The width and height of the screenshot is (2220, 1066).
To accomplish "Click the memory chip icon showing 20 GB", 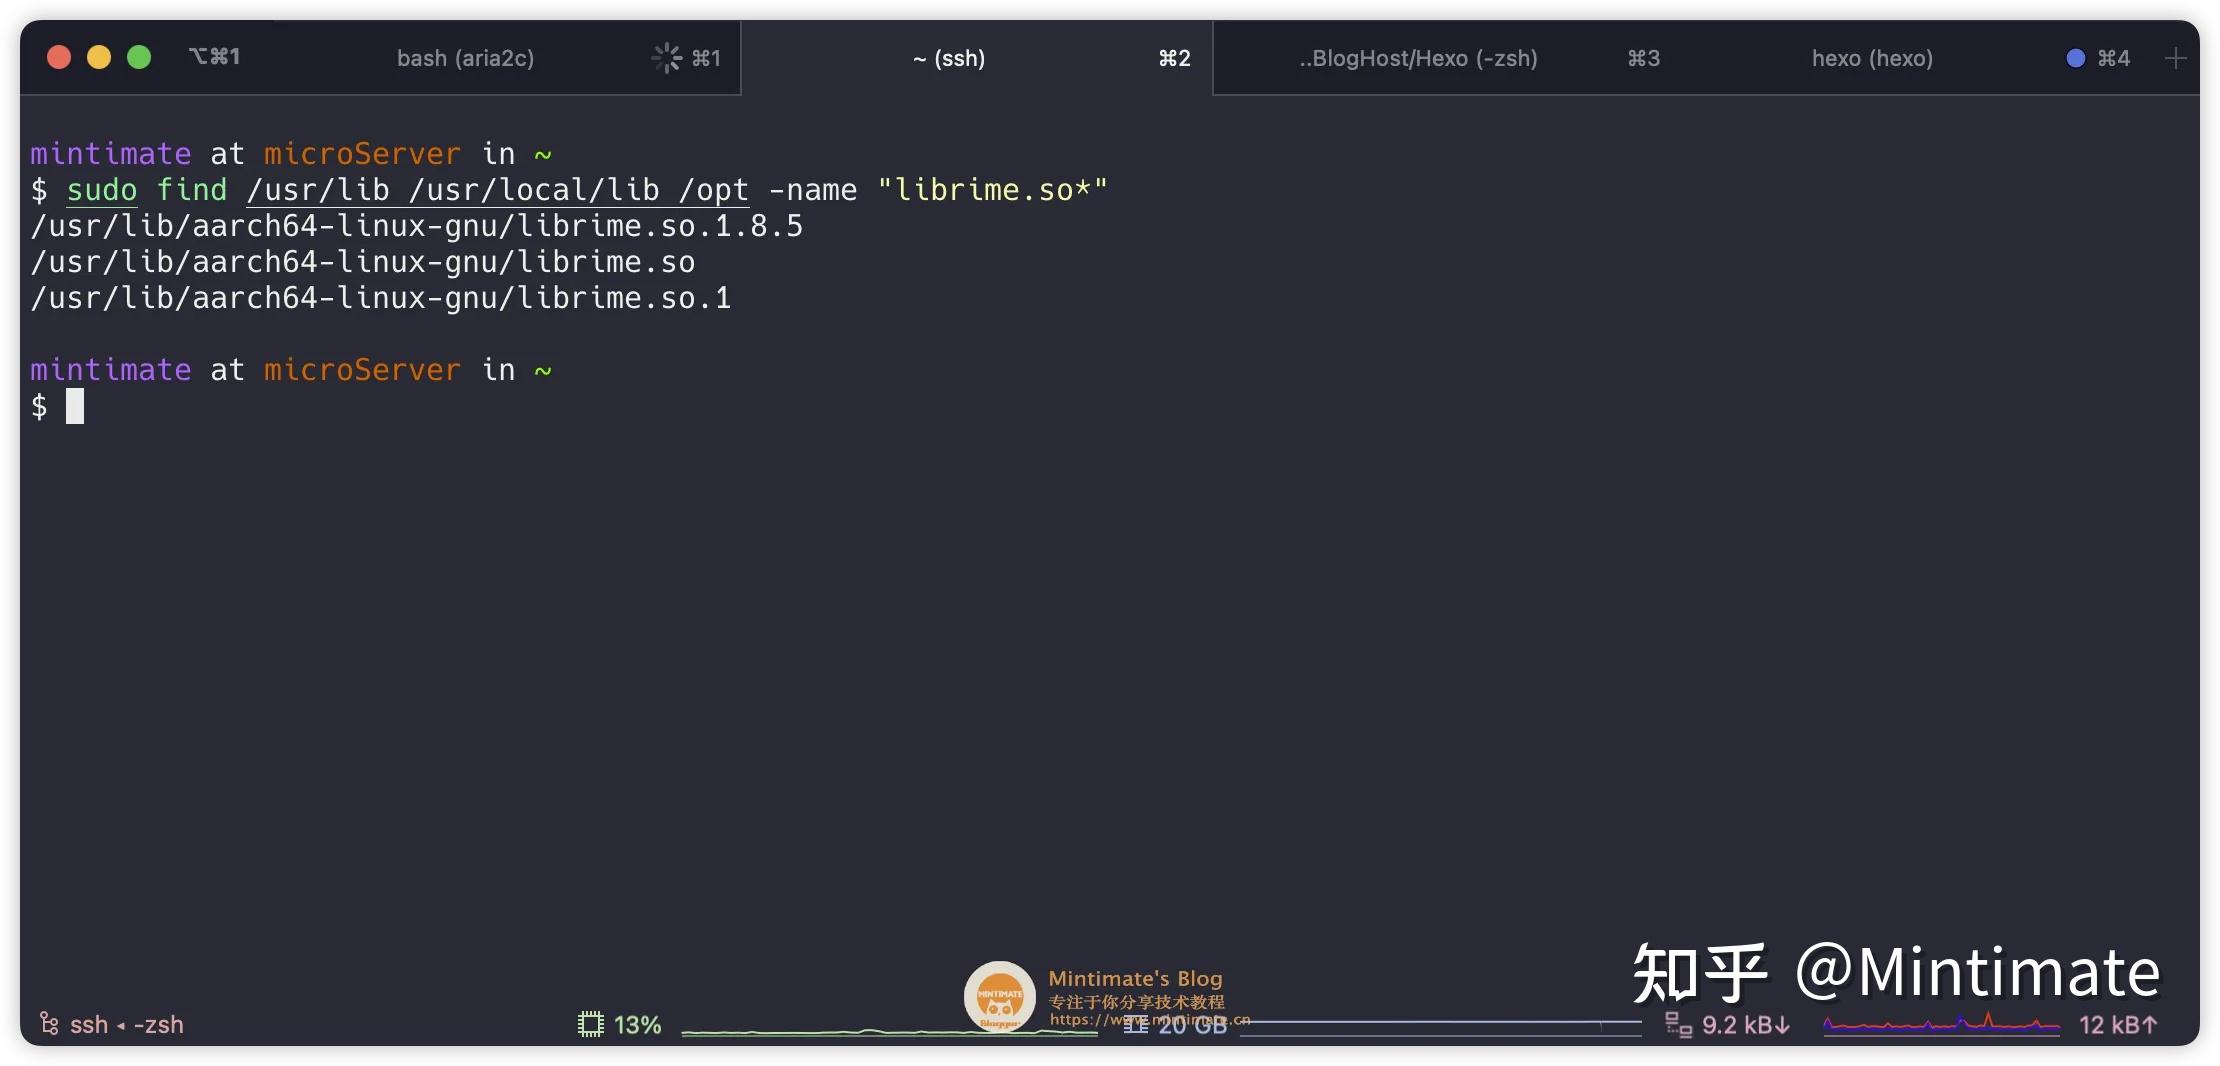I will [x=1136, y=1024].
